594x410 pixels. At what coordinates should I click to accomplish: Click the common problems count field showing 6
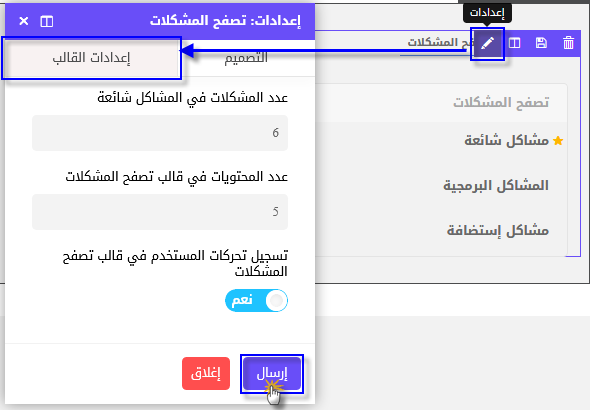(160, 133)
